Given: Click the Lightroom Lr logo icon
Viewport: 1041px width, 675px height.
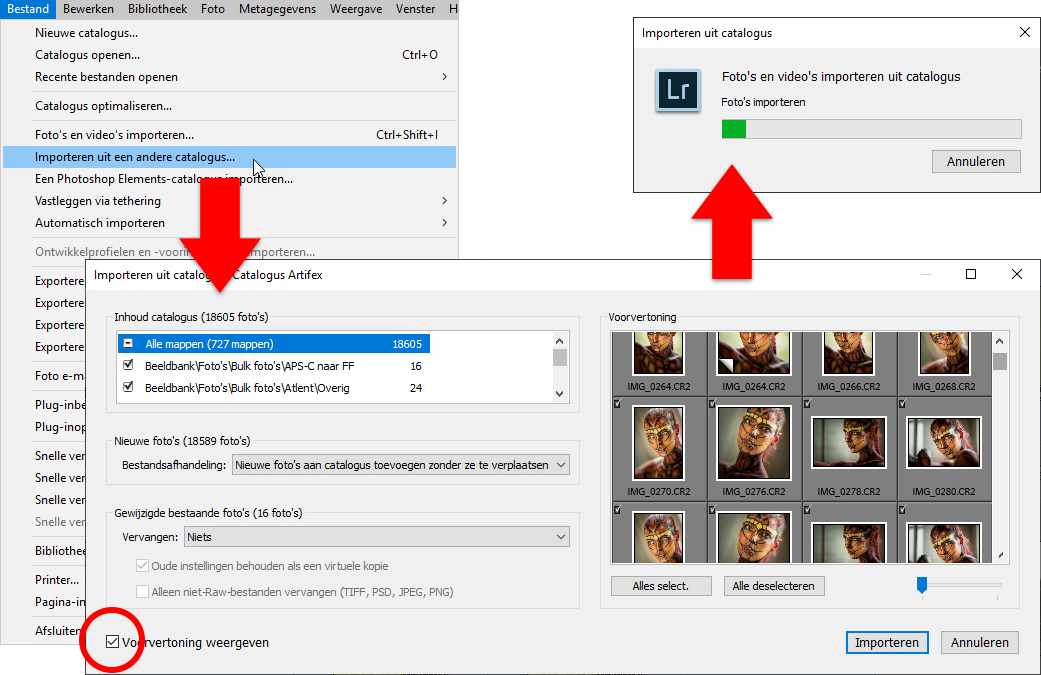Looking at the screenshot, I should (x=678, y=90).
